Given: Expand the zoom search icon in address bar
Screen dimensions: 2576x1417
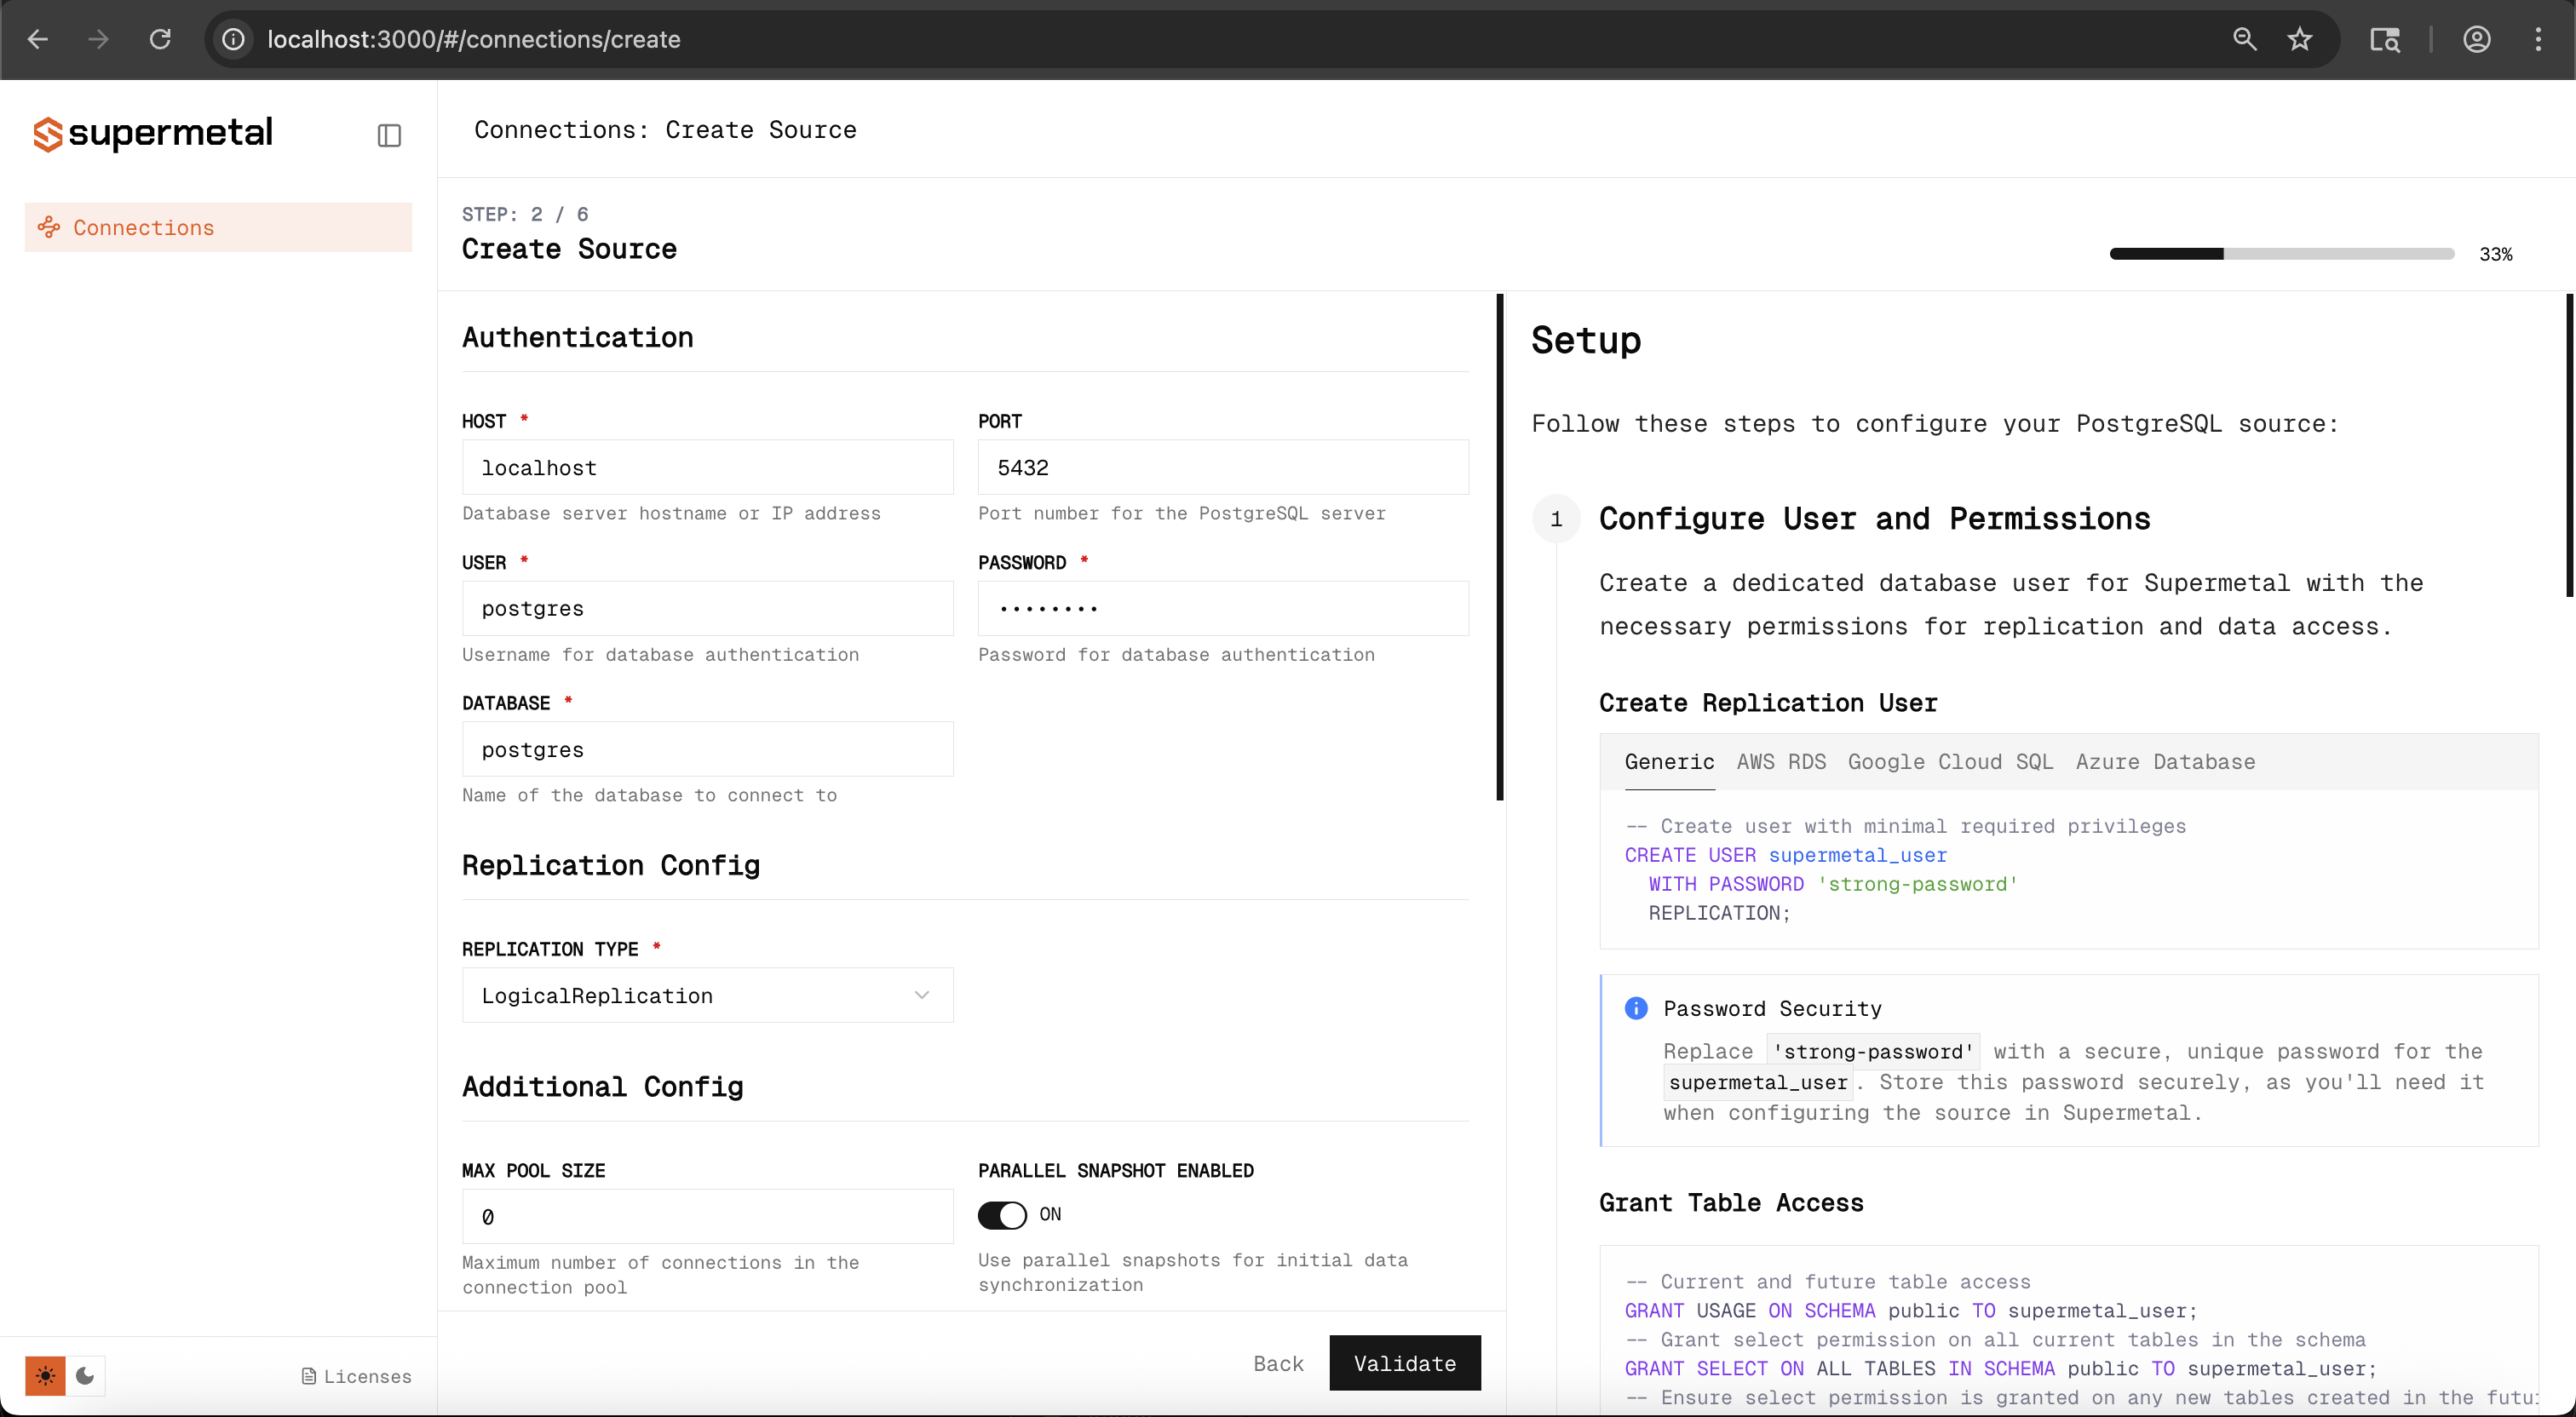Looking at the screenshot, I should click(2245, 39).
